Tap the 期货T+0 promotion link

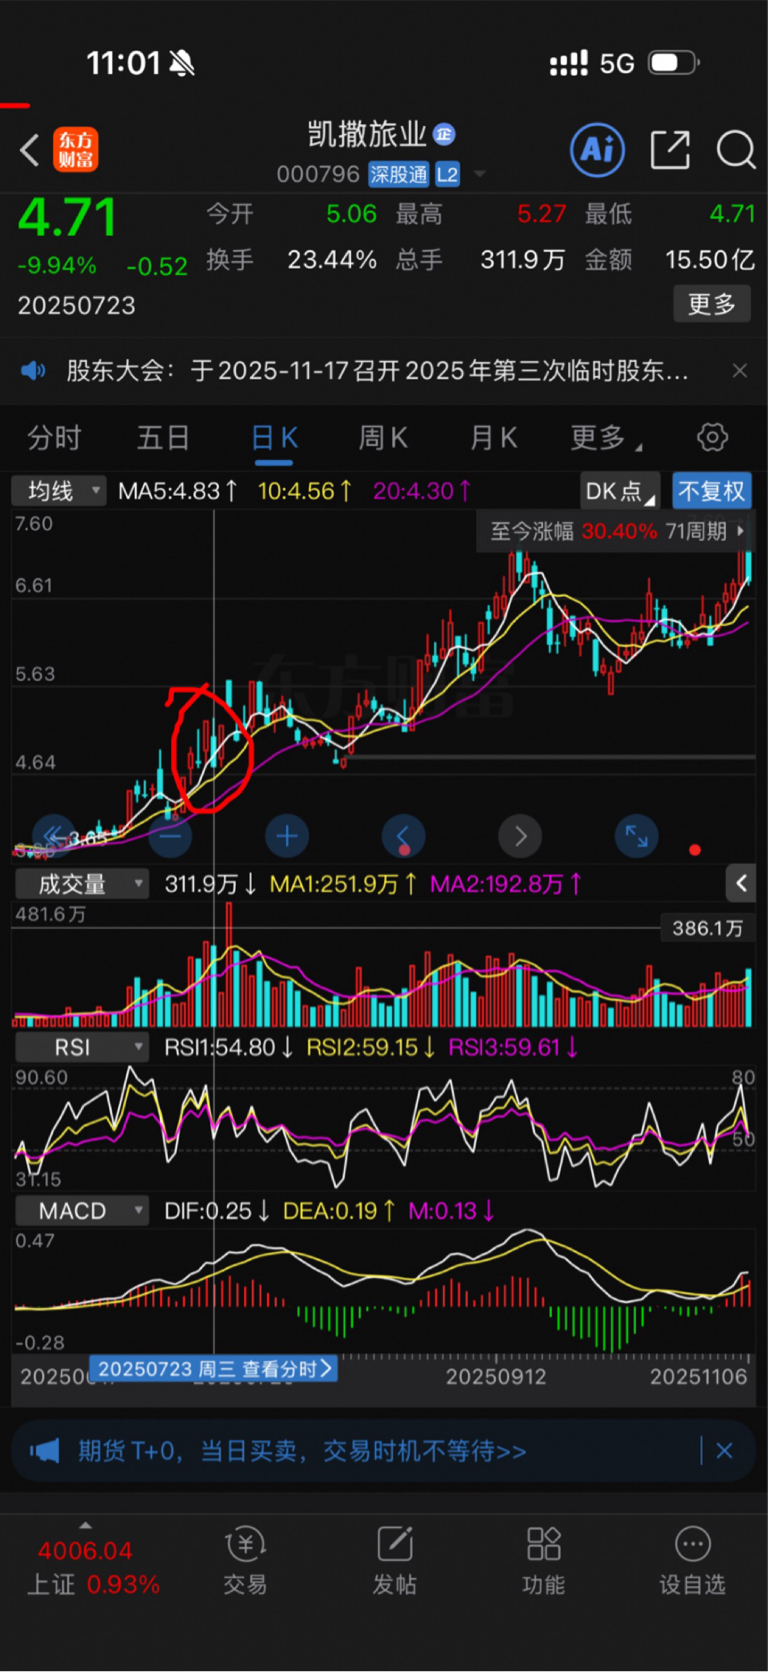tap(302, 1451)
